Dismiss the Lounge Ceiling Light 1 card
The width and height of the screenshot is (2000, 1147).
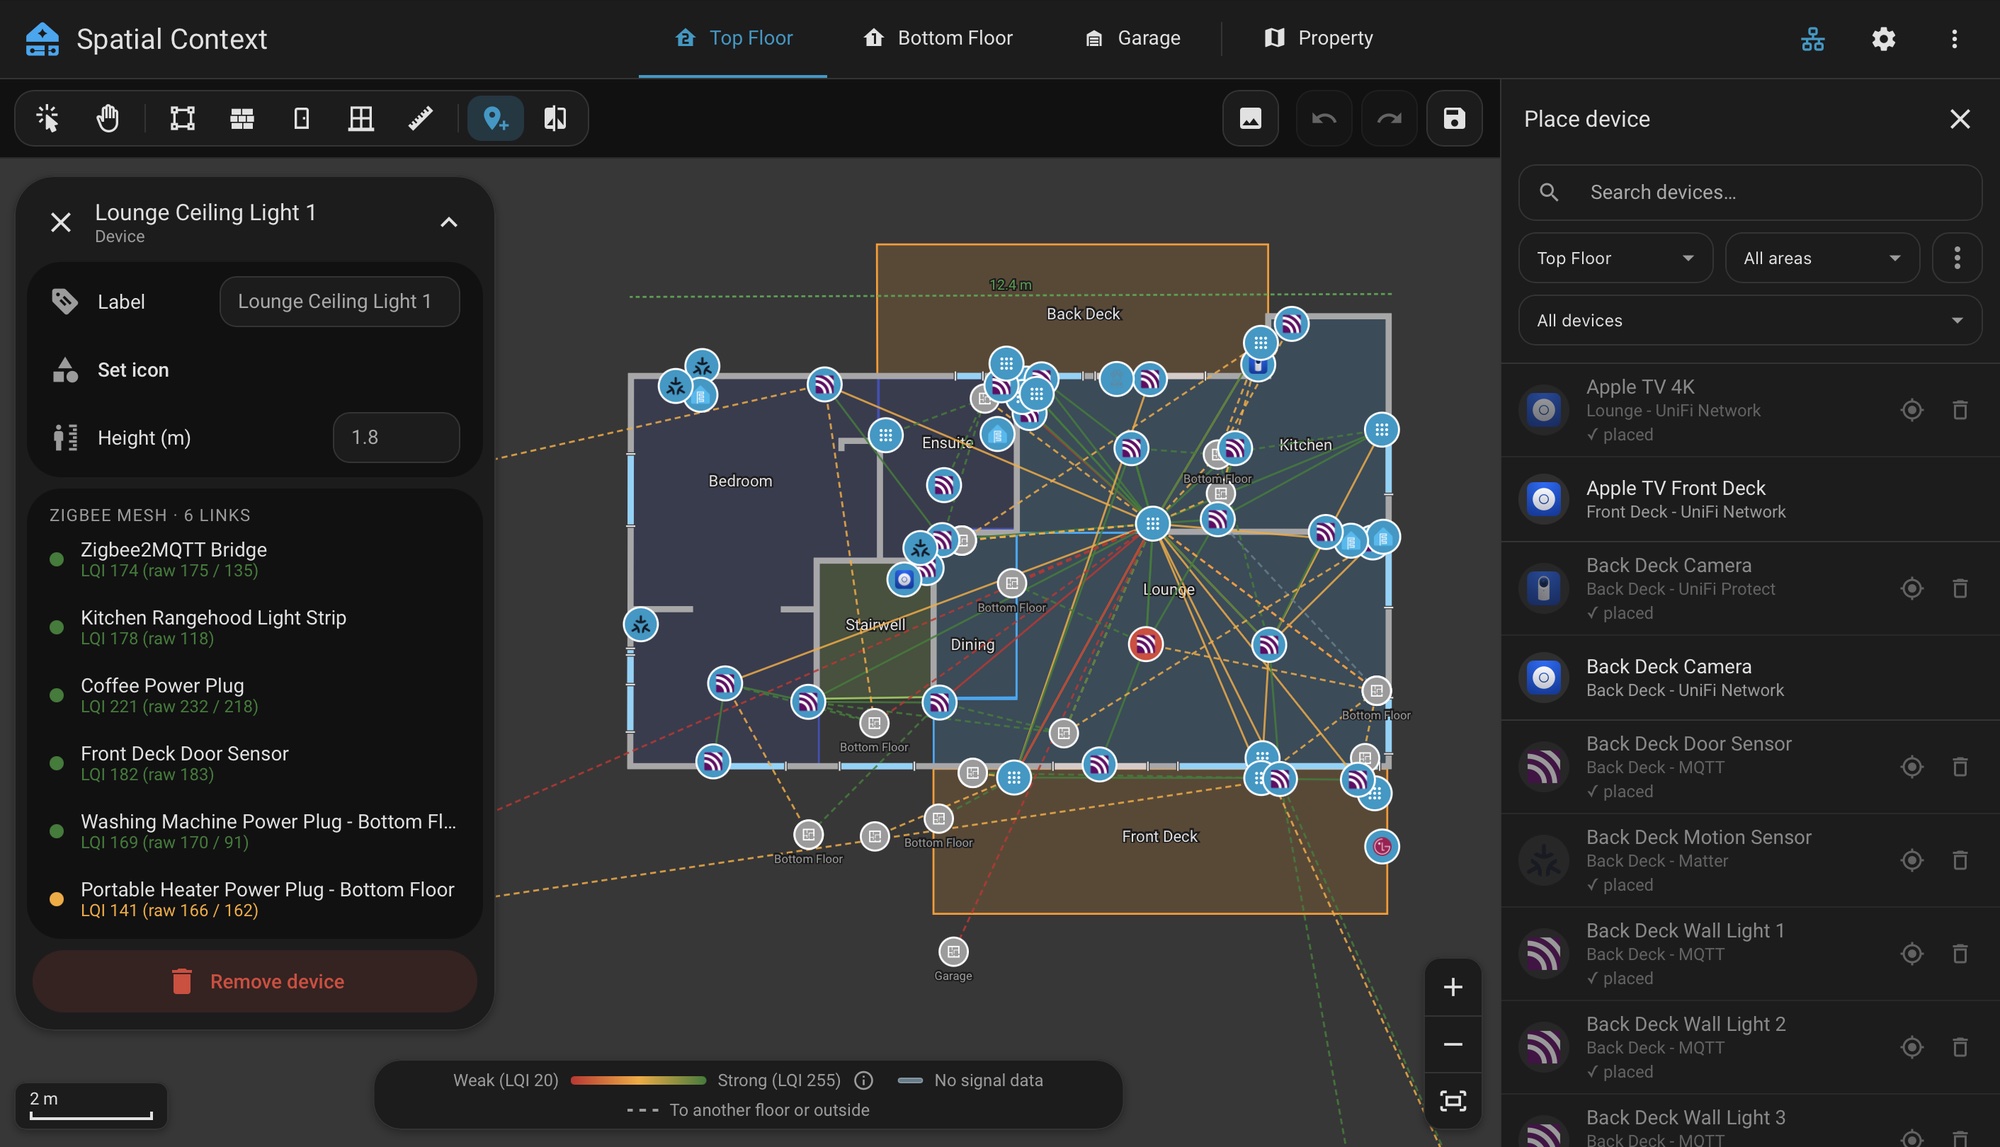pyautogui.click(x=61, y=222)
